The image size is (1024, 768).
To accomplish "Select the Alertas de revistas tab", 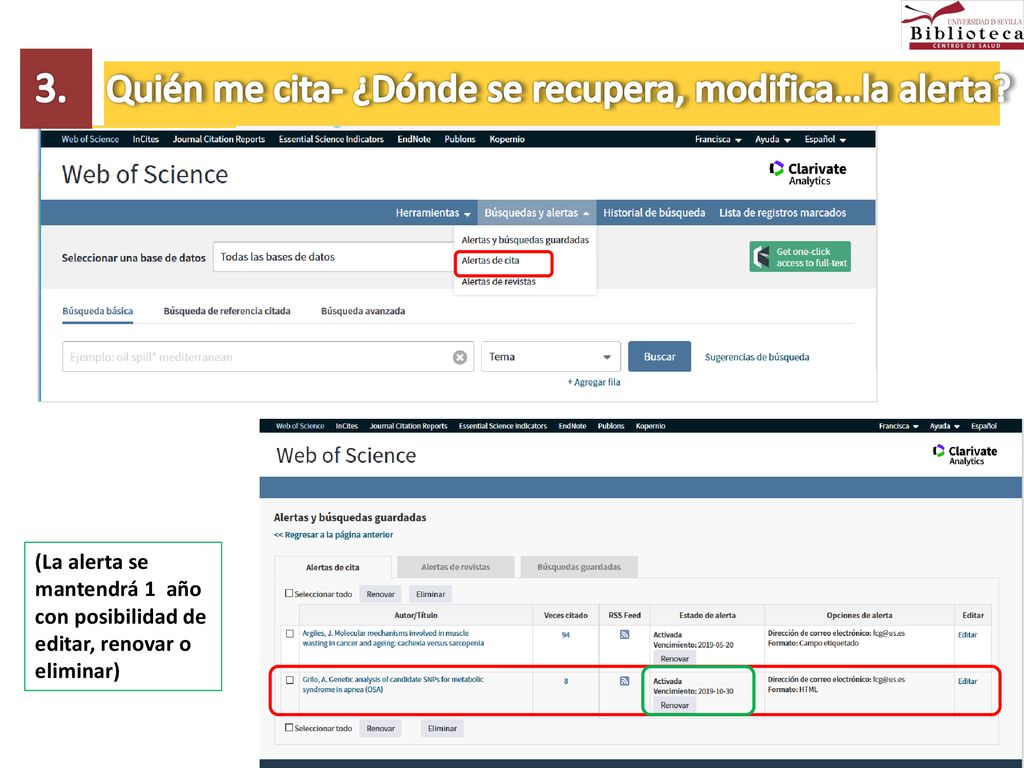I will tap(455, 567).
